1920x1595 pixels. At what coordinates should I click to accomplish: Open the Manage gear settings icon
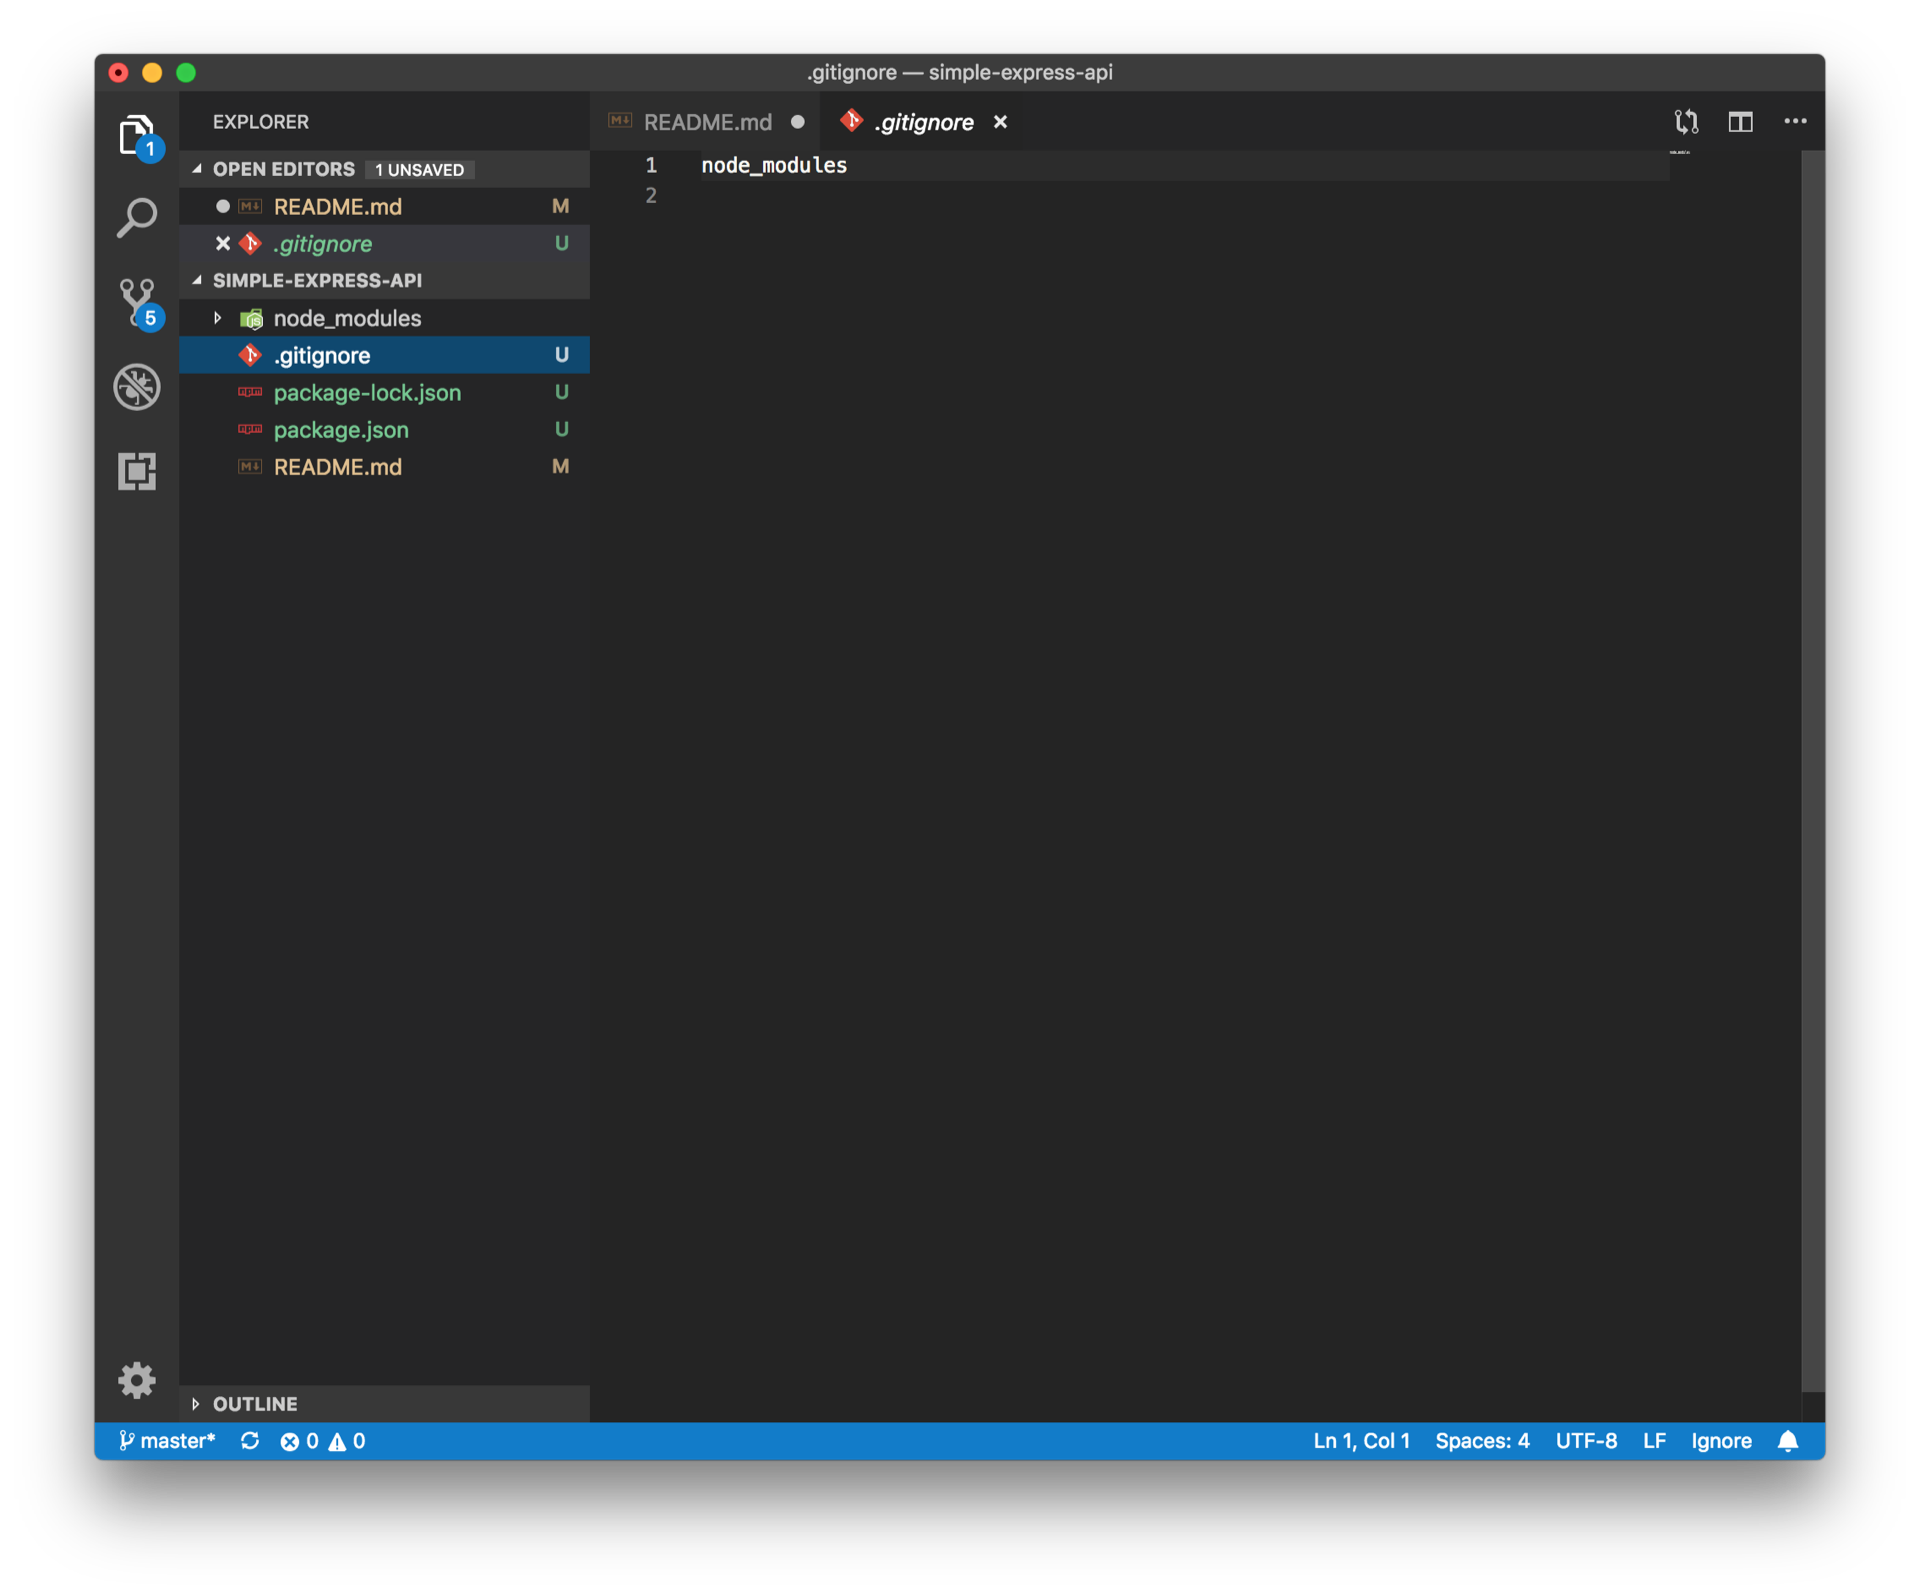136,1380
